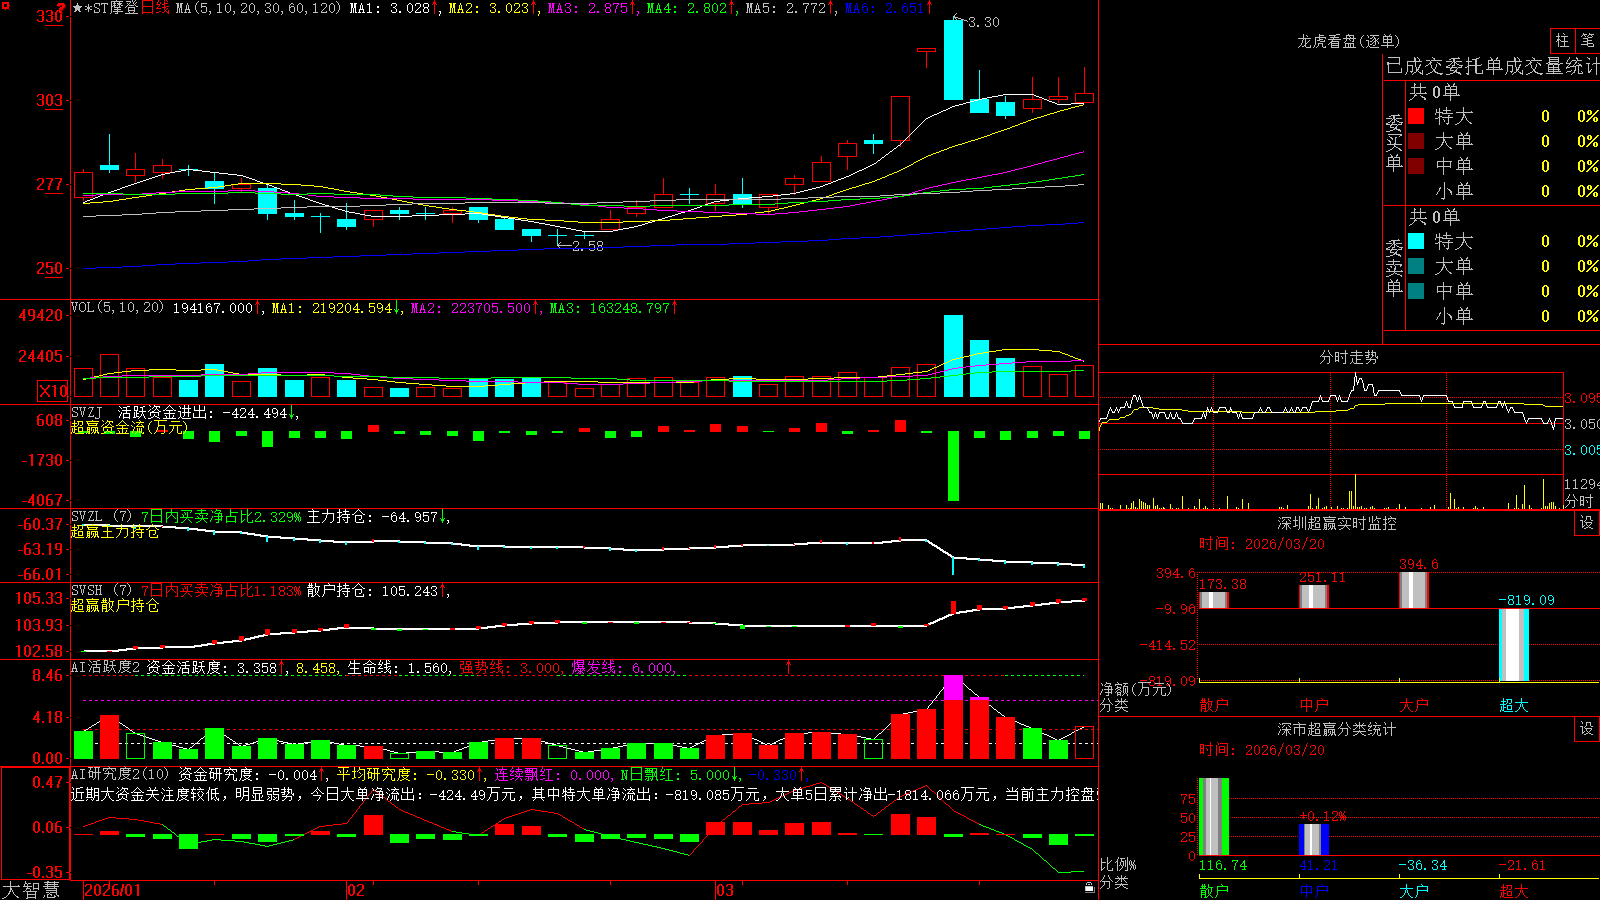Click the 02 month marker on time axis
Screen dimensions: 1600x900
(356, 890)
